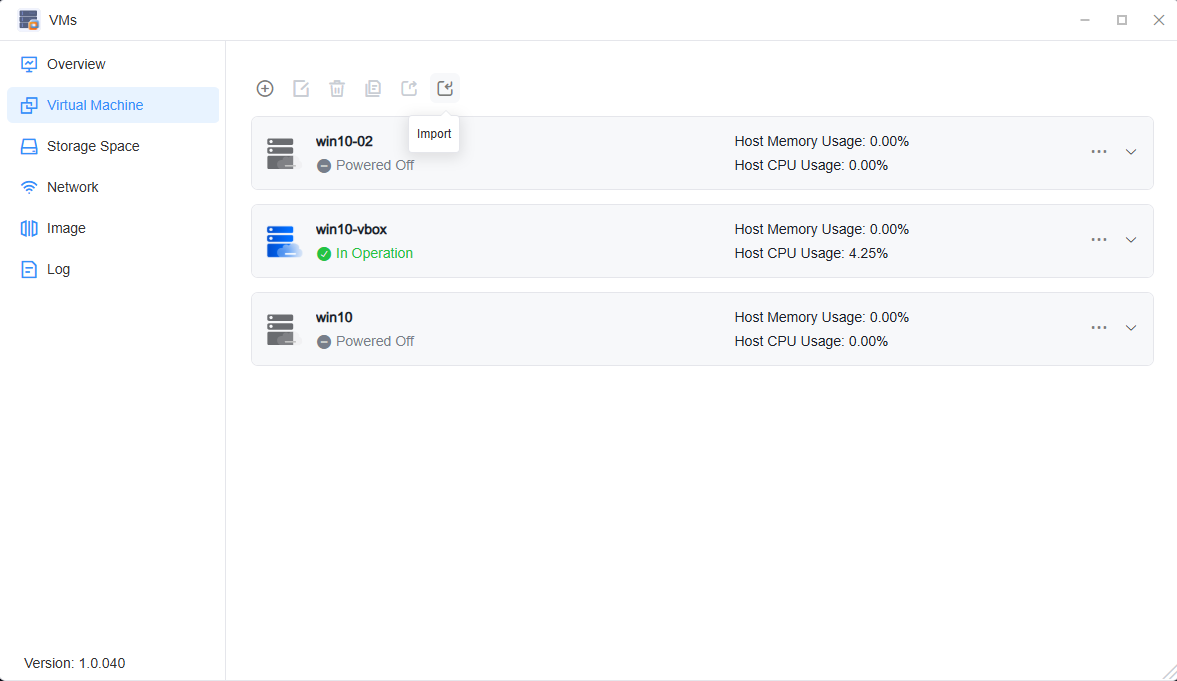Expand details for VM win10
The image size is (1177, 681).
tap(1131, 328)
